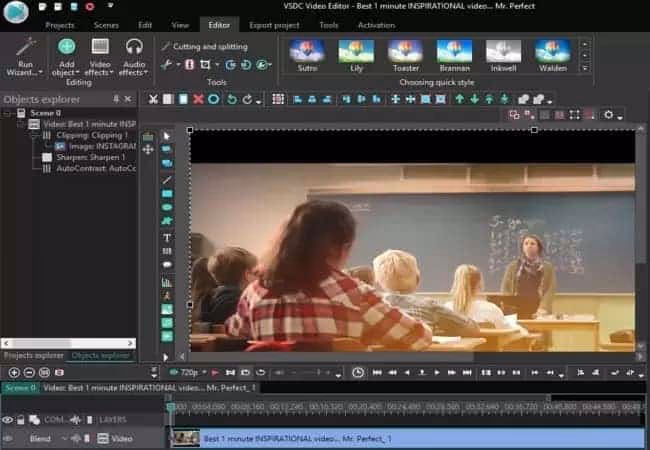Zoom in the timeline with plus icon
This screenshot has width=650, height=450.
[x=14, y=373]
